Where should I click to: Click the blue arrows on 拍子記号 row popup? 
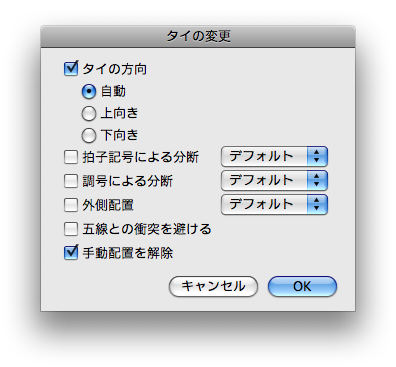pos(317,156)
